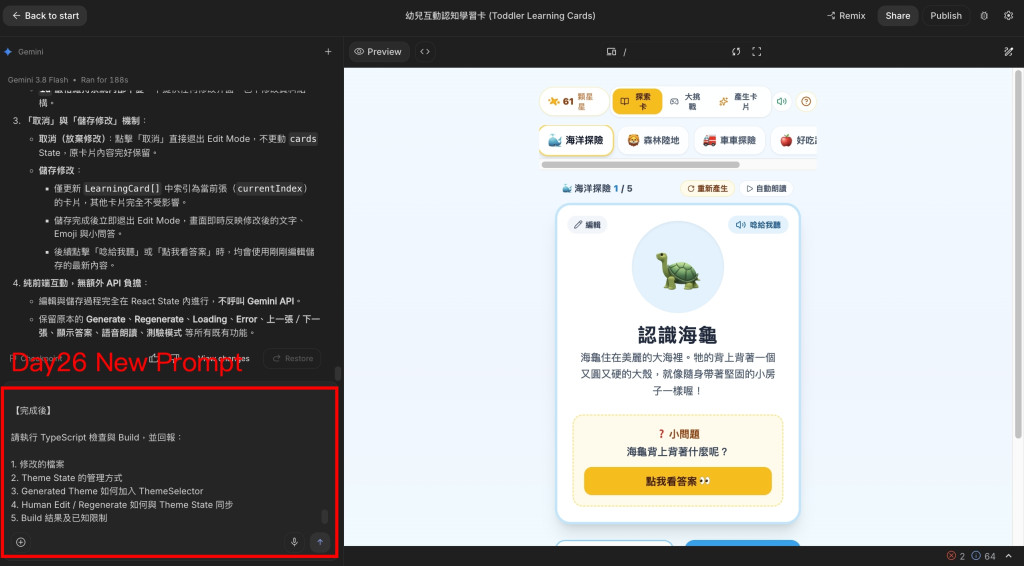
Task: Click the ? 小問題 heading
Action: [x=678, y=434]
